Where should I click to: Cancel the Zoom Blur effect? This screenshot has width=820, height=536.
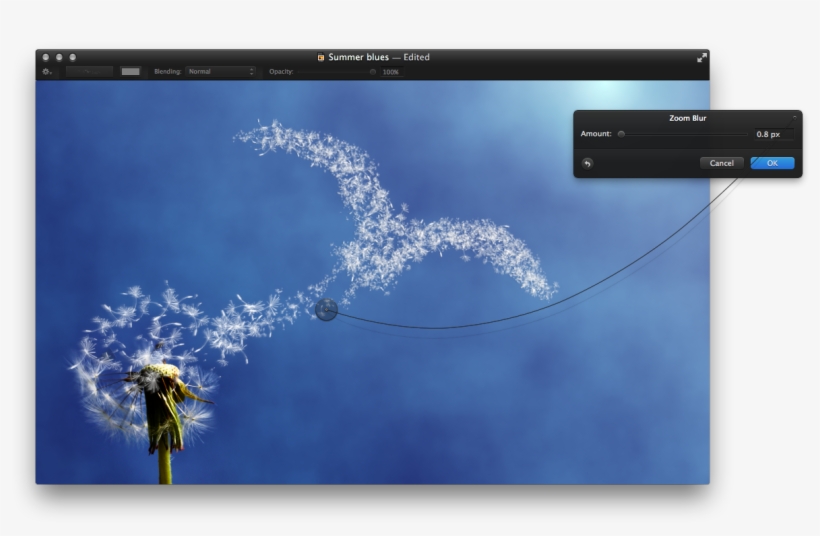tap(721, 163)
